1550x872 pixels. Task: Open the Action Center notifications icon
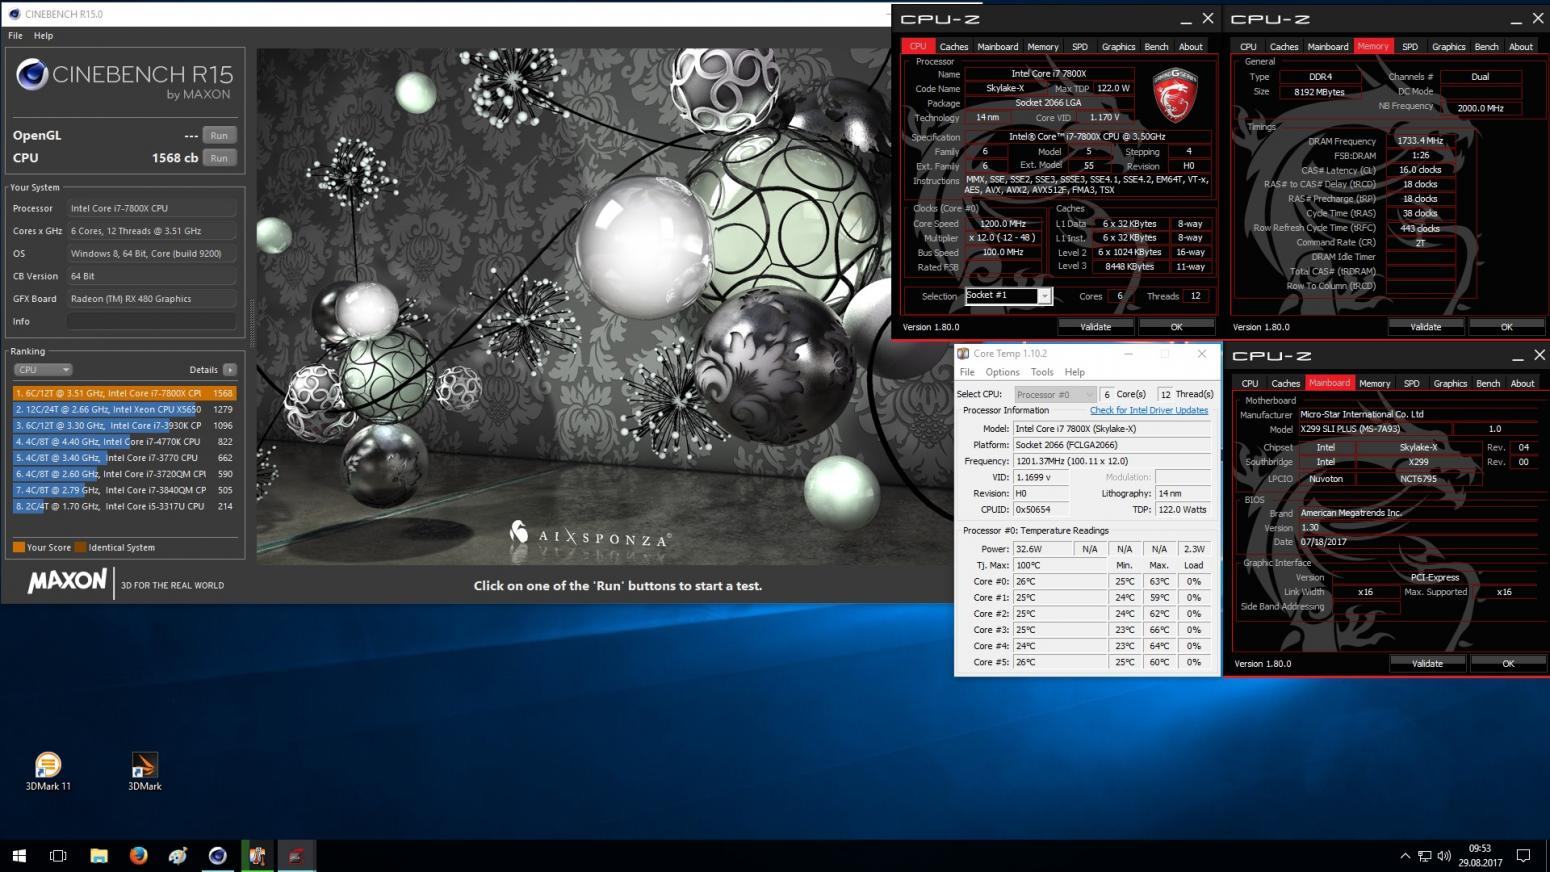tap(1523, 856)
